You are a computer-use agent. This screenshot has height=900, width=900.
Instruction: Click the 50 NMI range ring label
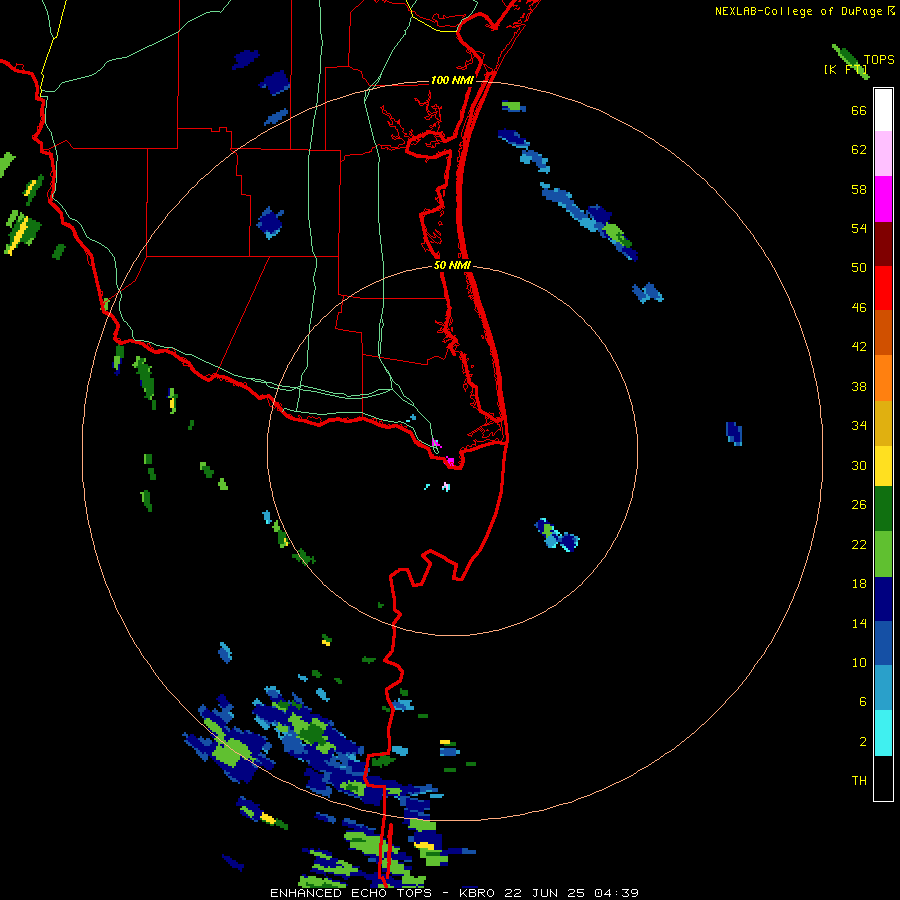452,265
